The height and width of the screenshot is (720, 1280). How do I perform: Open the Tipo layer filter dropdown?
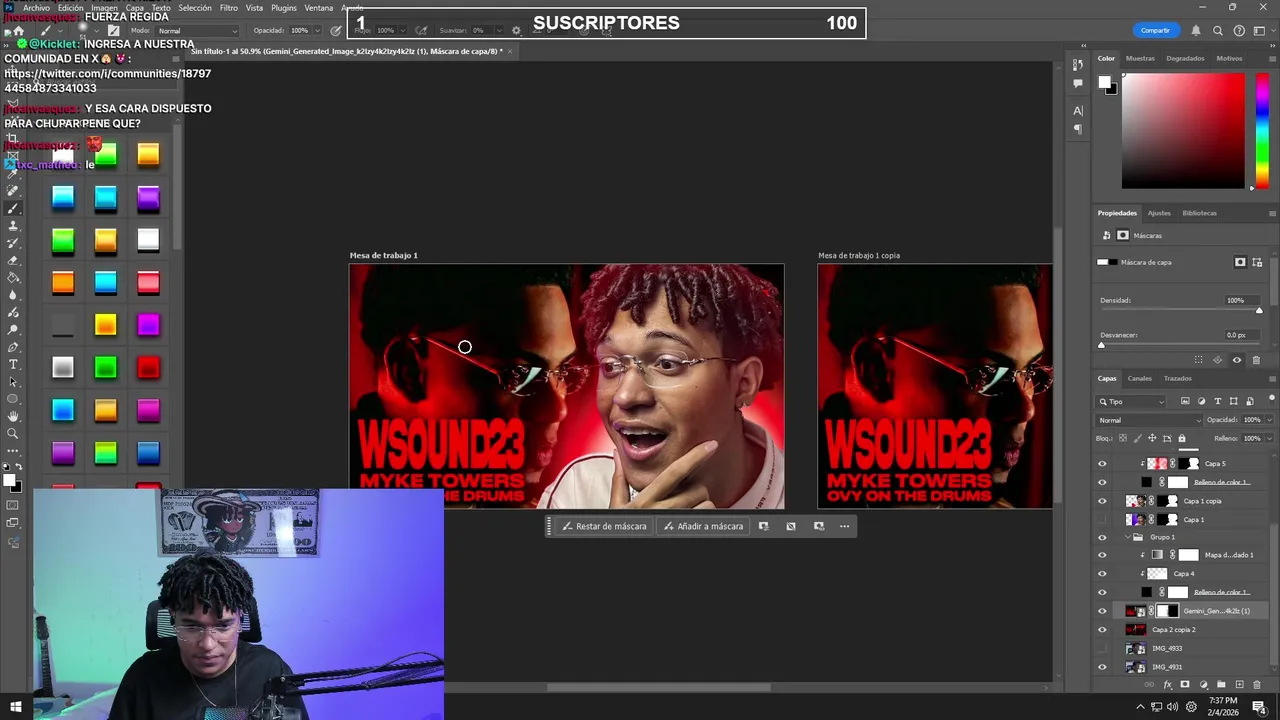[1131, 401]
